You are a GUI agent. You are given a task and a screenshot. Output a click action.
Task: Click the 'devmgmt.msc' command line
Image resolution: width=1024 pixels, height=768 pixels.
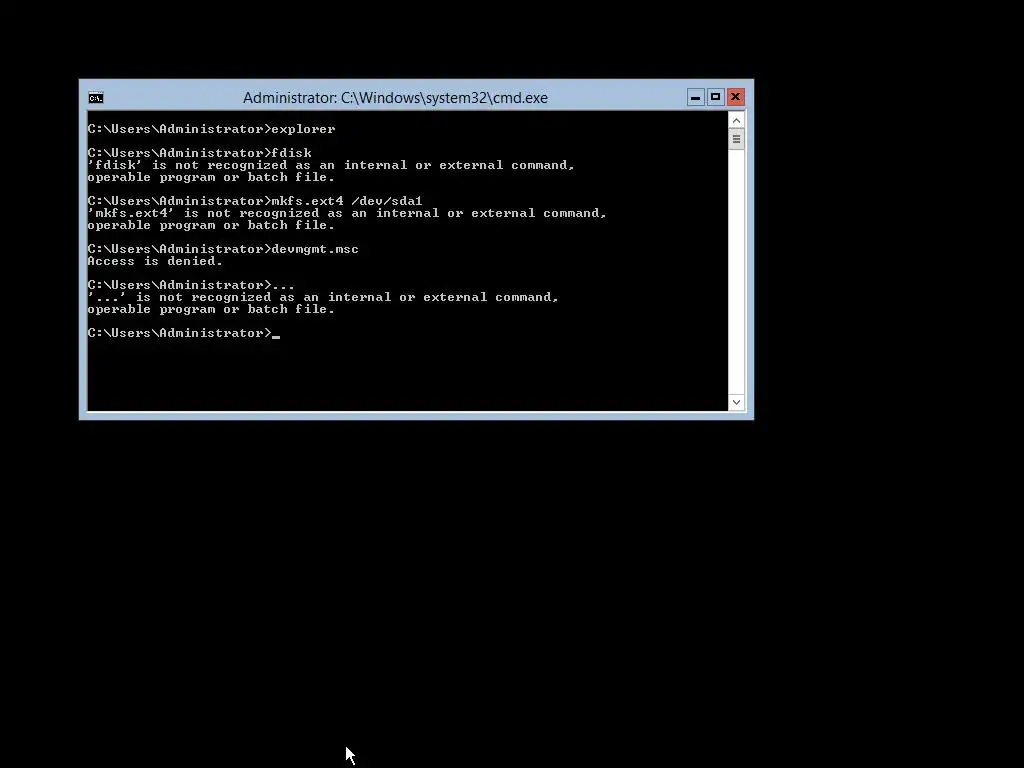click(223, 249)
